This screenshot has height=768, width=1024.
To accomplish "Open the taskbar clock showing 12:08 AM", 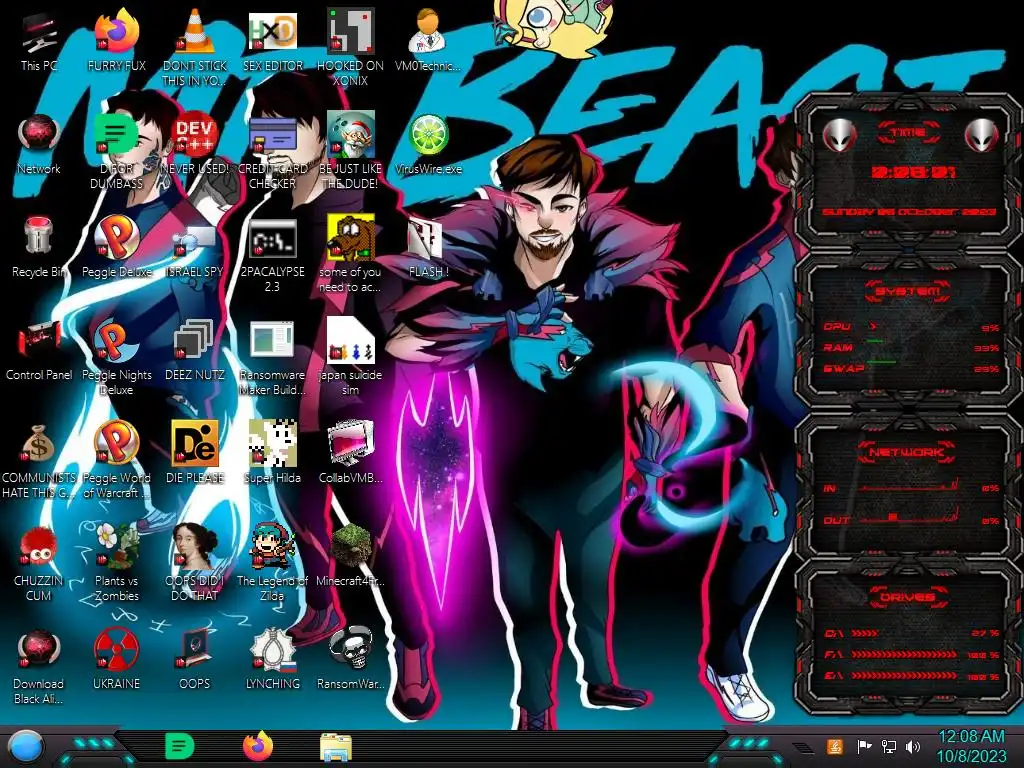I will pos(972,746).
